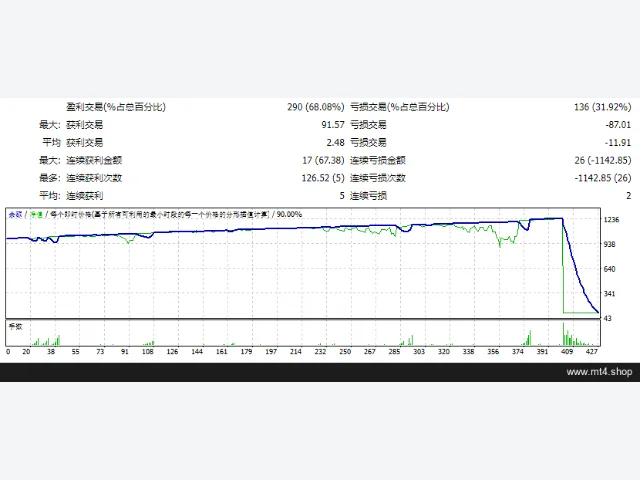
Task: Select the average loss trade value -11.91
Action: coord(618,142)
